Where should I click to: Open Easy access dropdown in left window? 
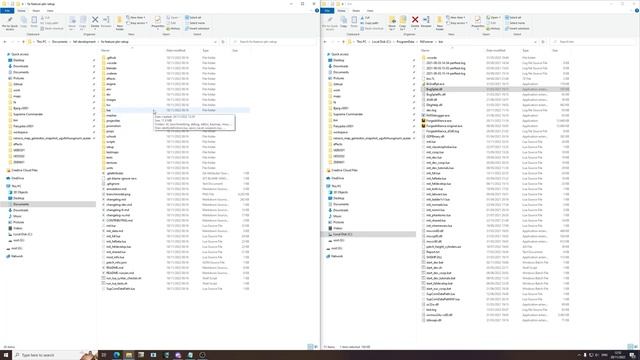click(x=137, y=23)
